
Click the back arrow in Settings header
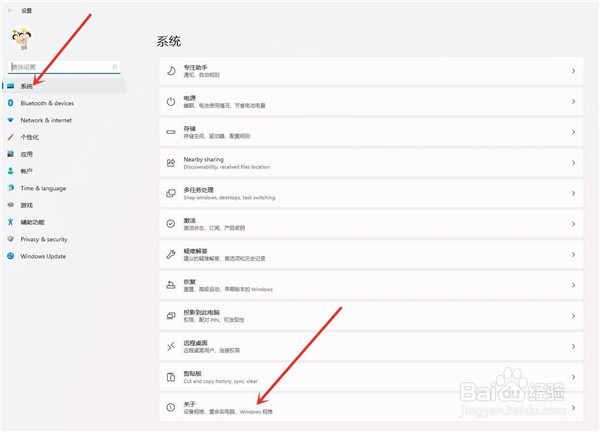10,11
